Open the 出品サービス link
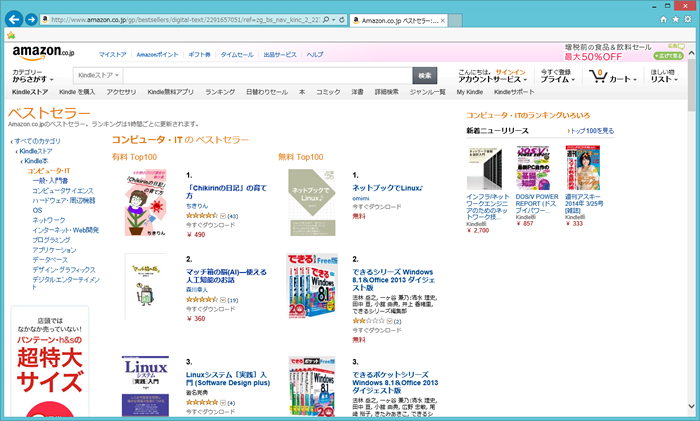The width and height of the screenshot is (700, 421). click(x=280, y=54)
